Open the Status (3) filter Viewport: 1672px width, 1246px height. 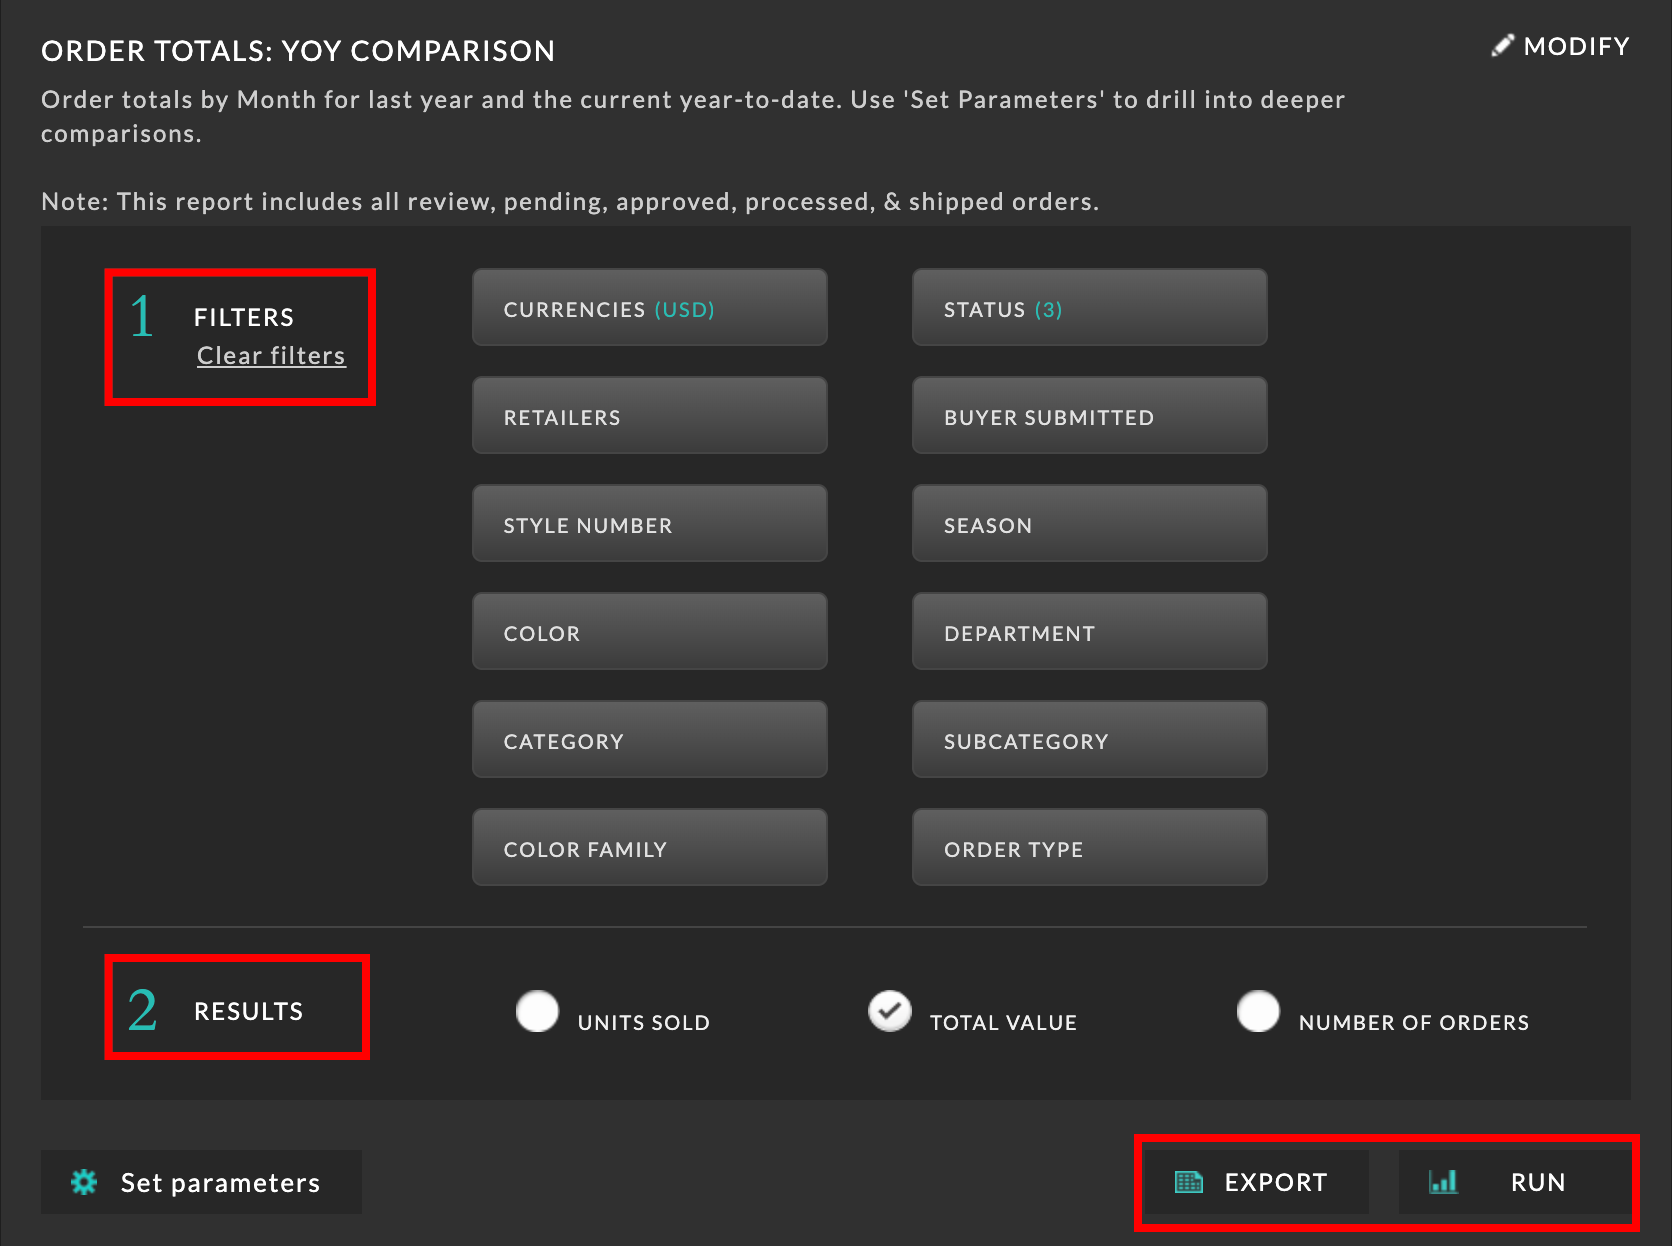pos(1090,307)
